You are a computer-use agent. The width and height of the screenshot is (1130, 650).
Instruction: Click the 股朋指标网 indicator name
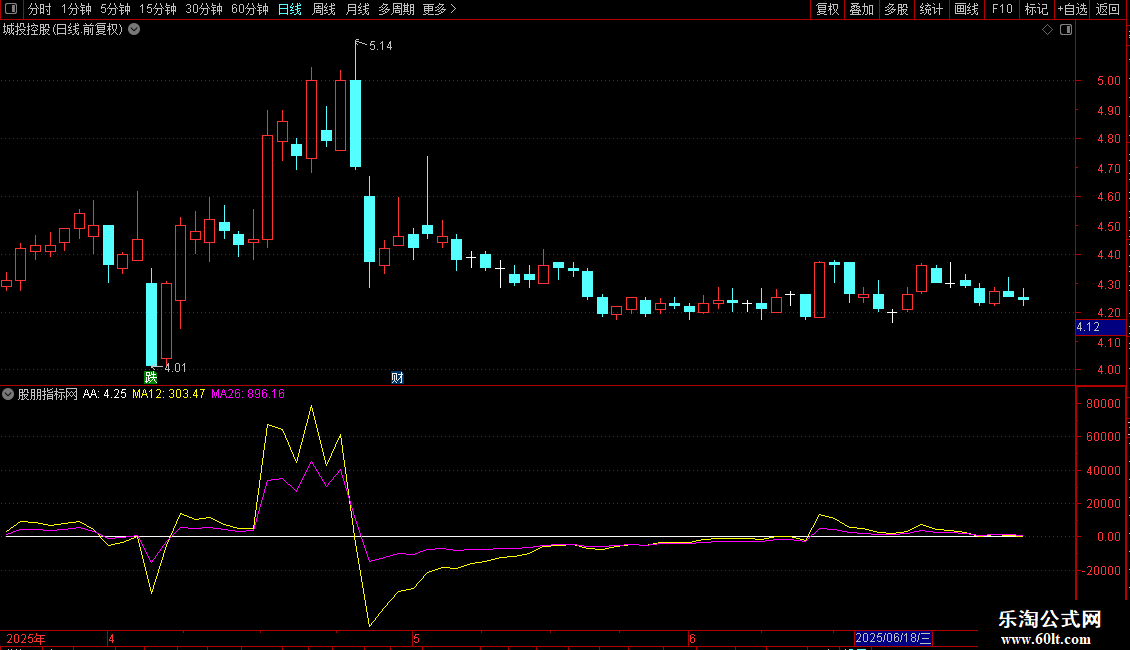coord(48,394)
